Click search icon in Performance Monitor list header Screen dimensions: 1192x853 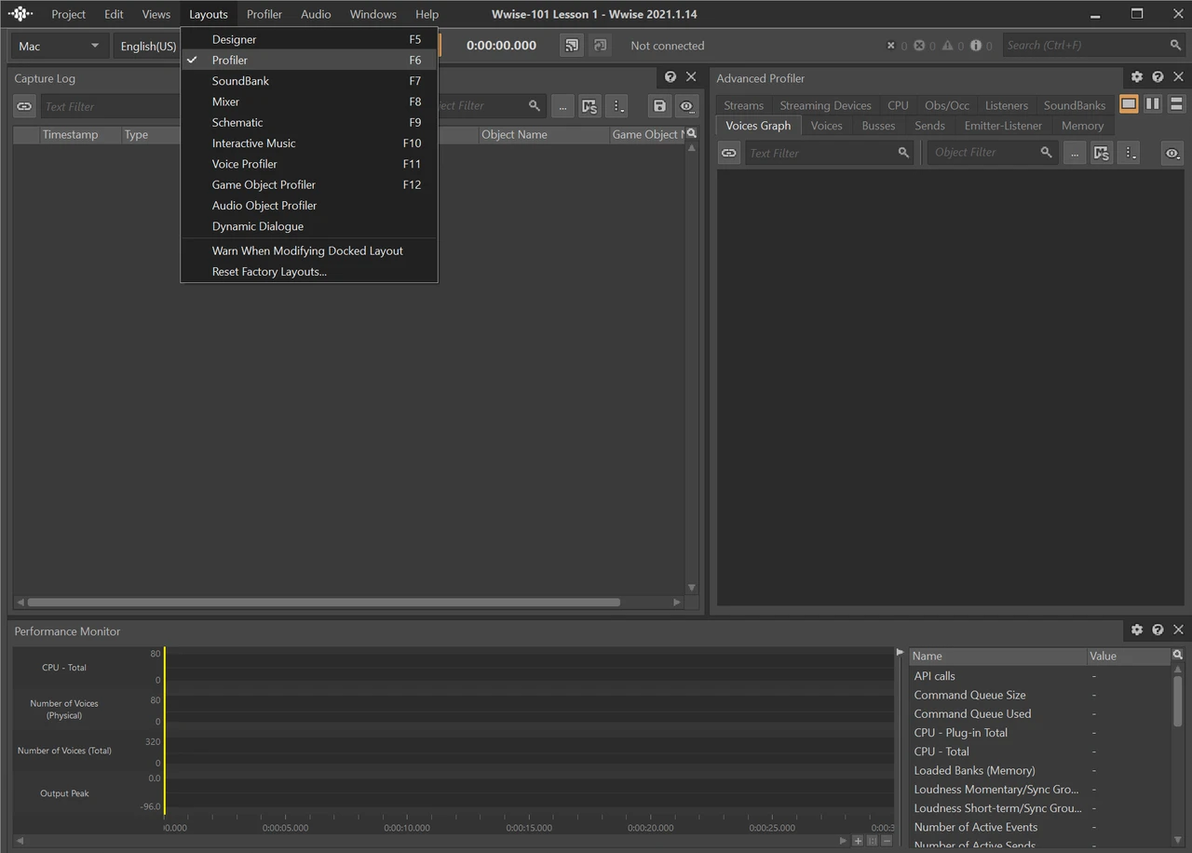click(1178, 655)
